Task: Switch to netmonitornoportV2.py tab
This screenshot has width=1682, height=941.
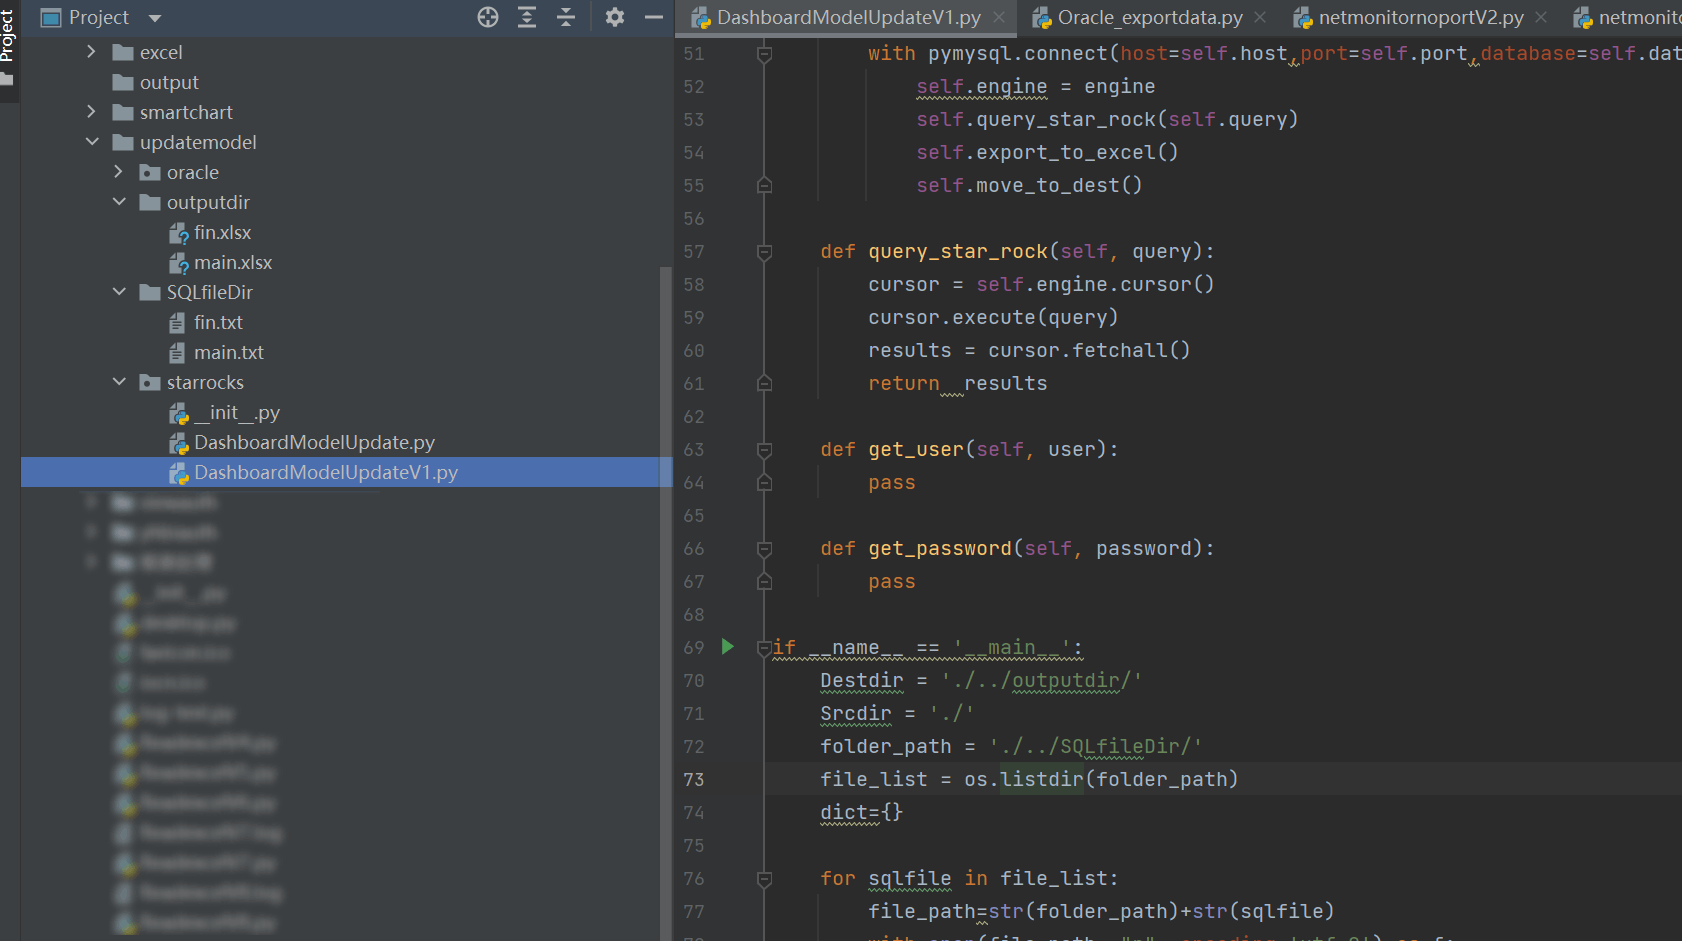Action: tap(1421, 17)
